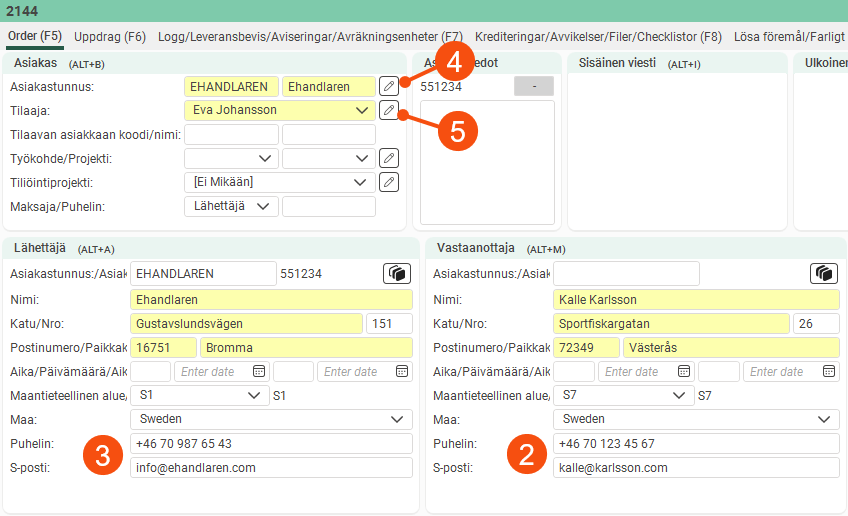Switch to the Uppdrag (F6) tab
848x516 pixels.
pyautogui.click(x=110, y=37)
